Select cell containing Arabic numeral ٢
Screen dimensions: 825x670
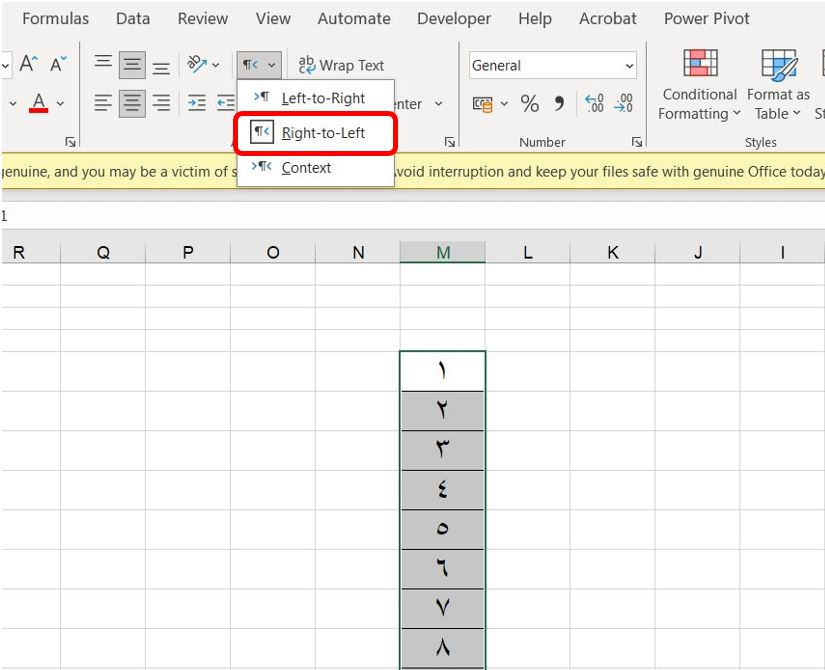(x=442, y=411)
